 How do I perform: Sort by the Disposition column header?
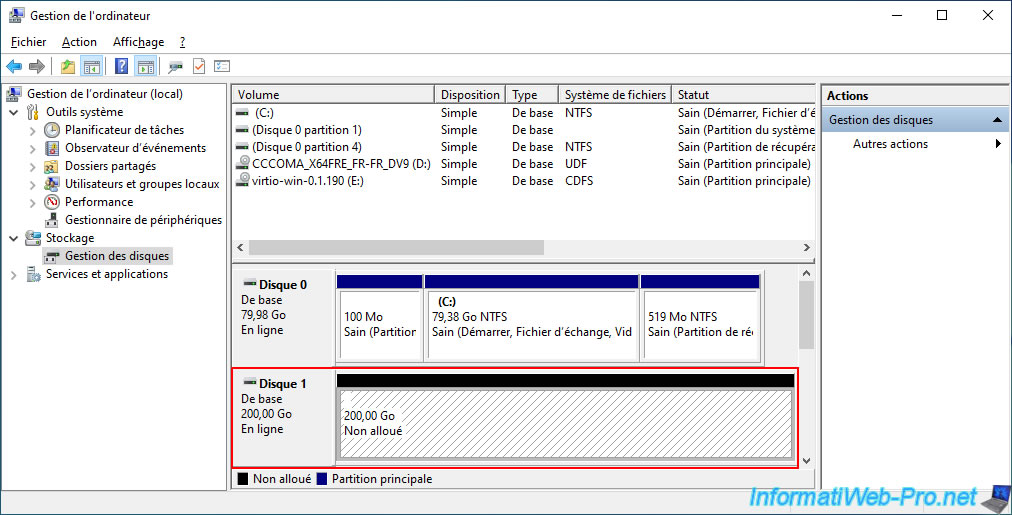point(470,94)
